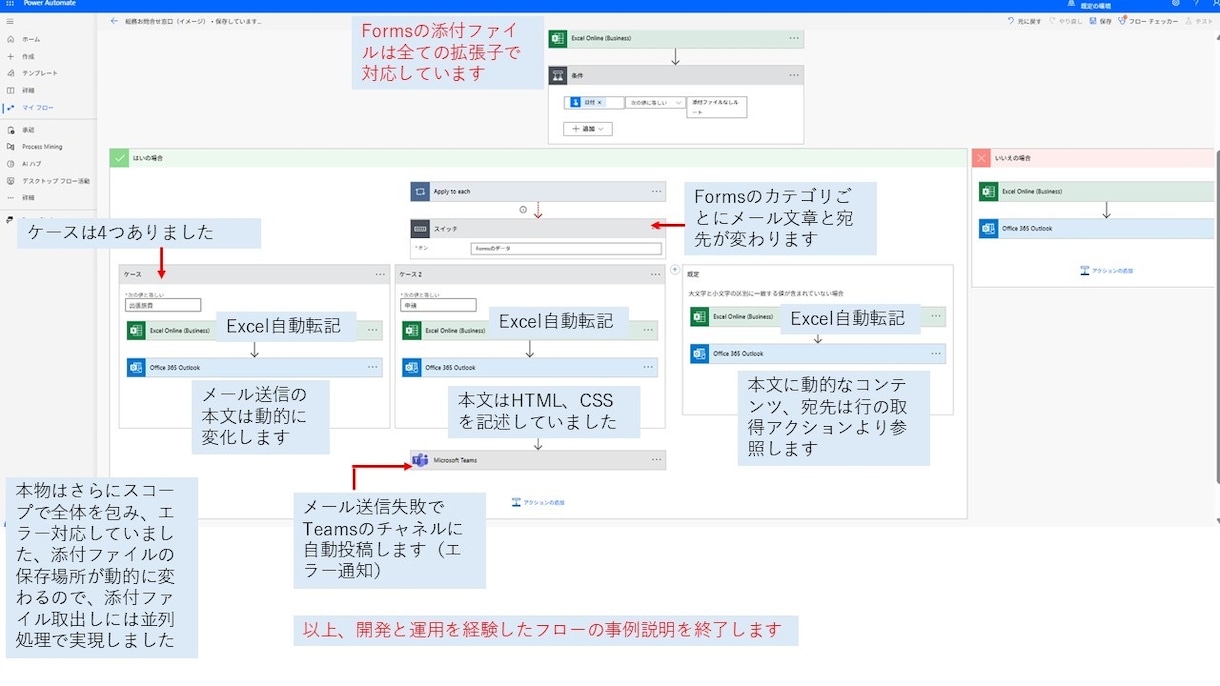Viewport: 1220px width, 686px height.
Task: Open the ellipsis menu of ケース 2
Action: [x=656, y=274]
